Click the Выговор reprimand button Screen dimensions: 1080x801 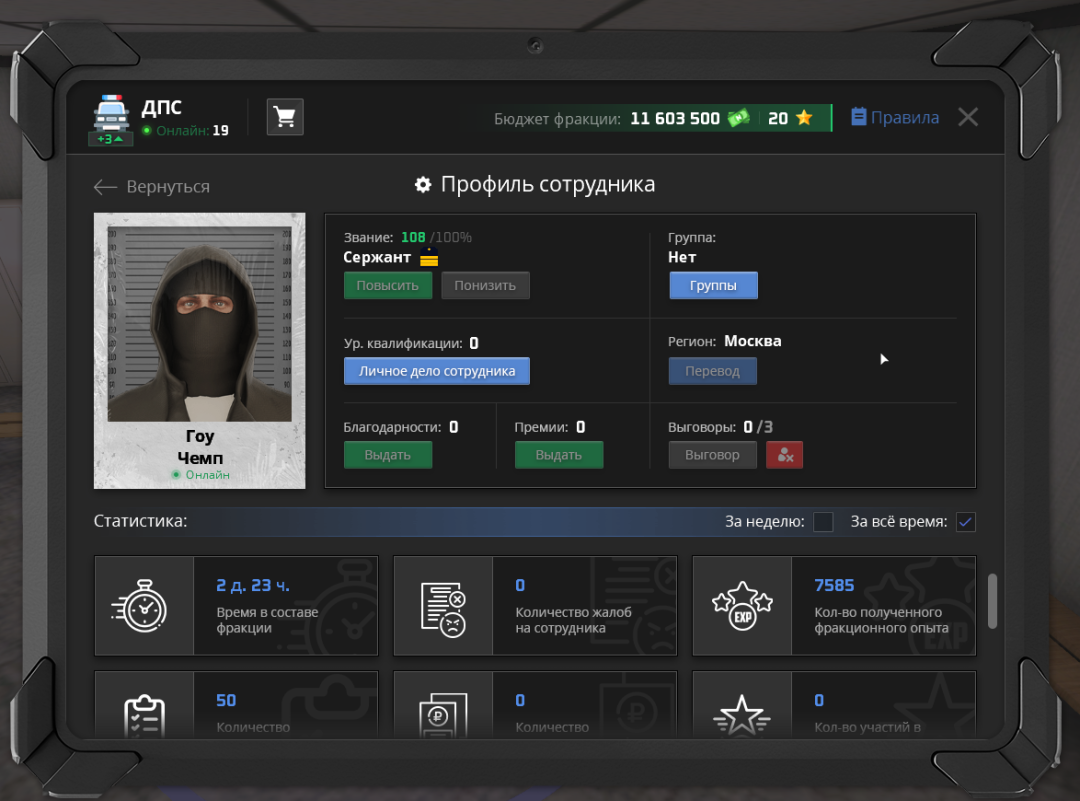712,455
